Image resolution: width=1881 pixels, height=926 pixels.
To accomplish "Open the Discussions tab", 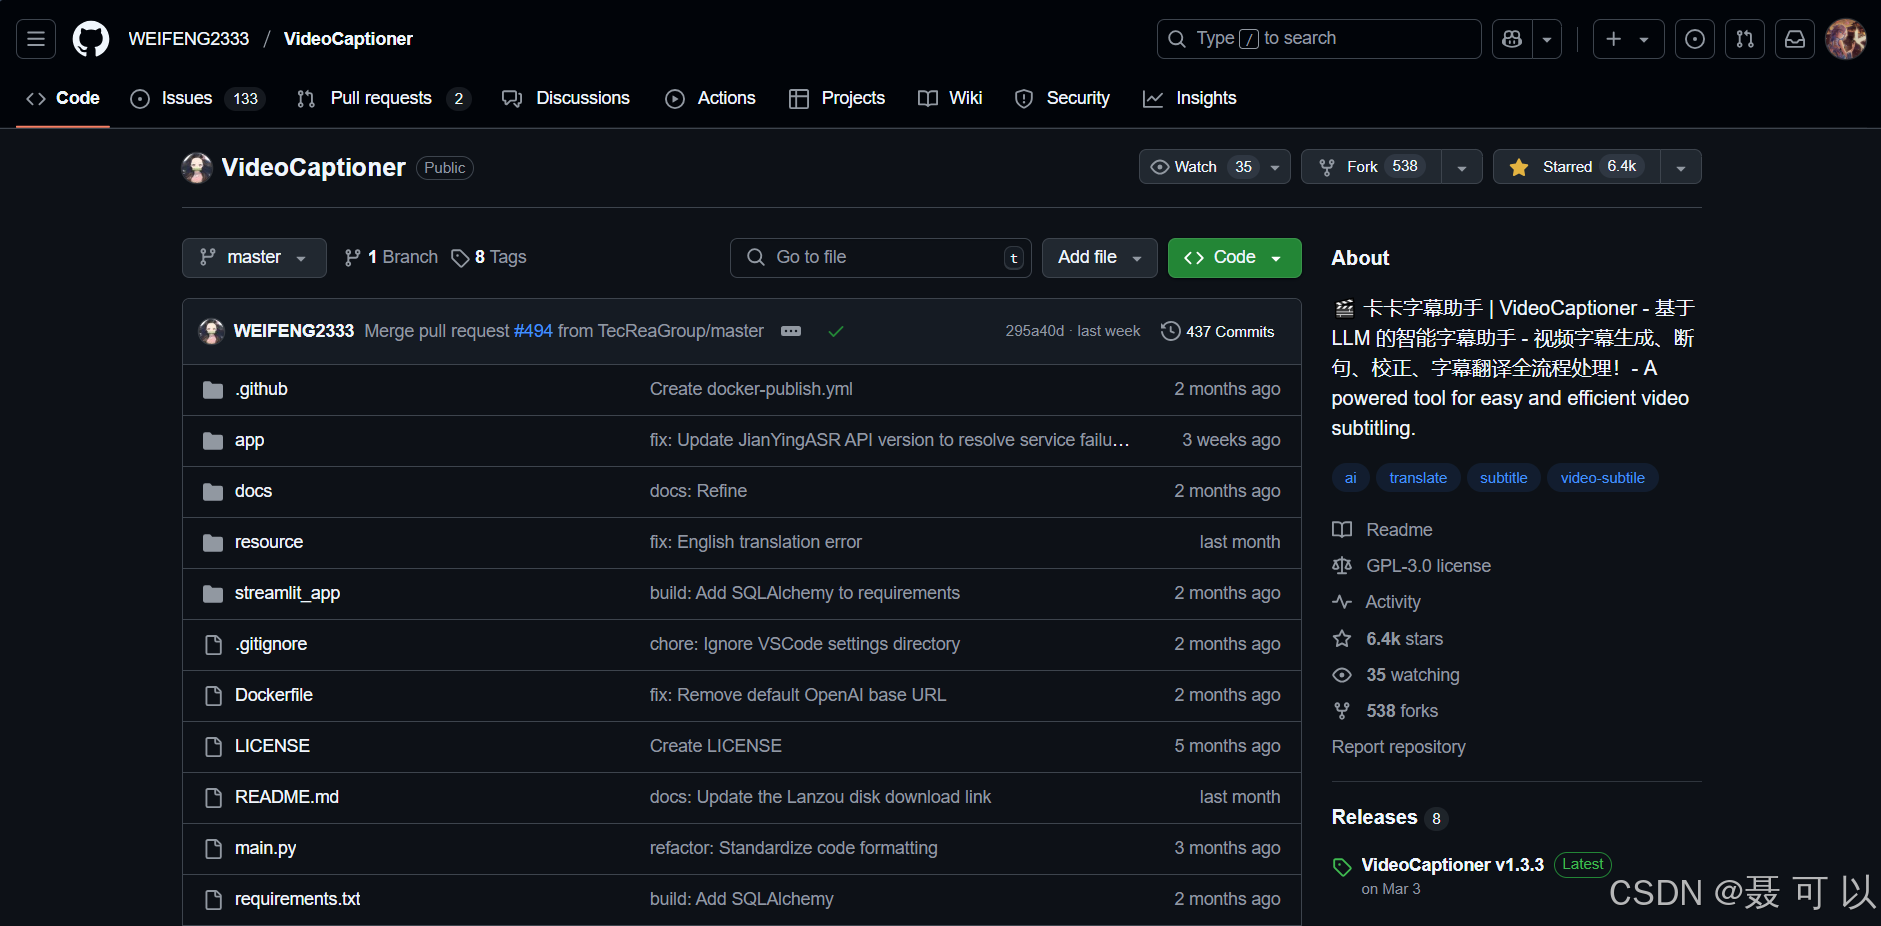I will (566, 98).
